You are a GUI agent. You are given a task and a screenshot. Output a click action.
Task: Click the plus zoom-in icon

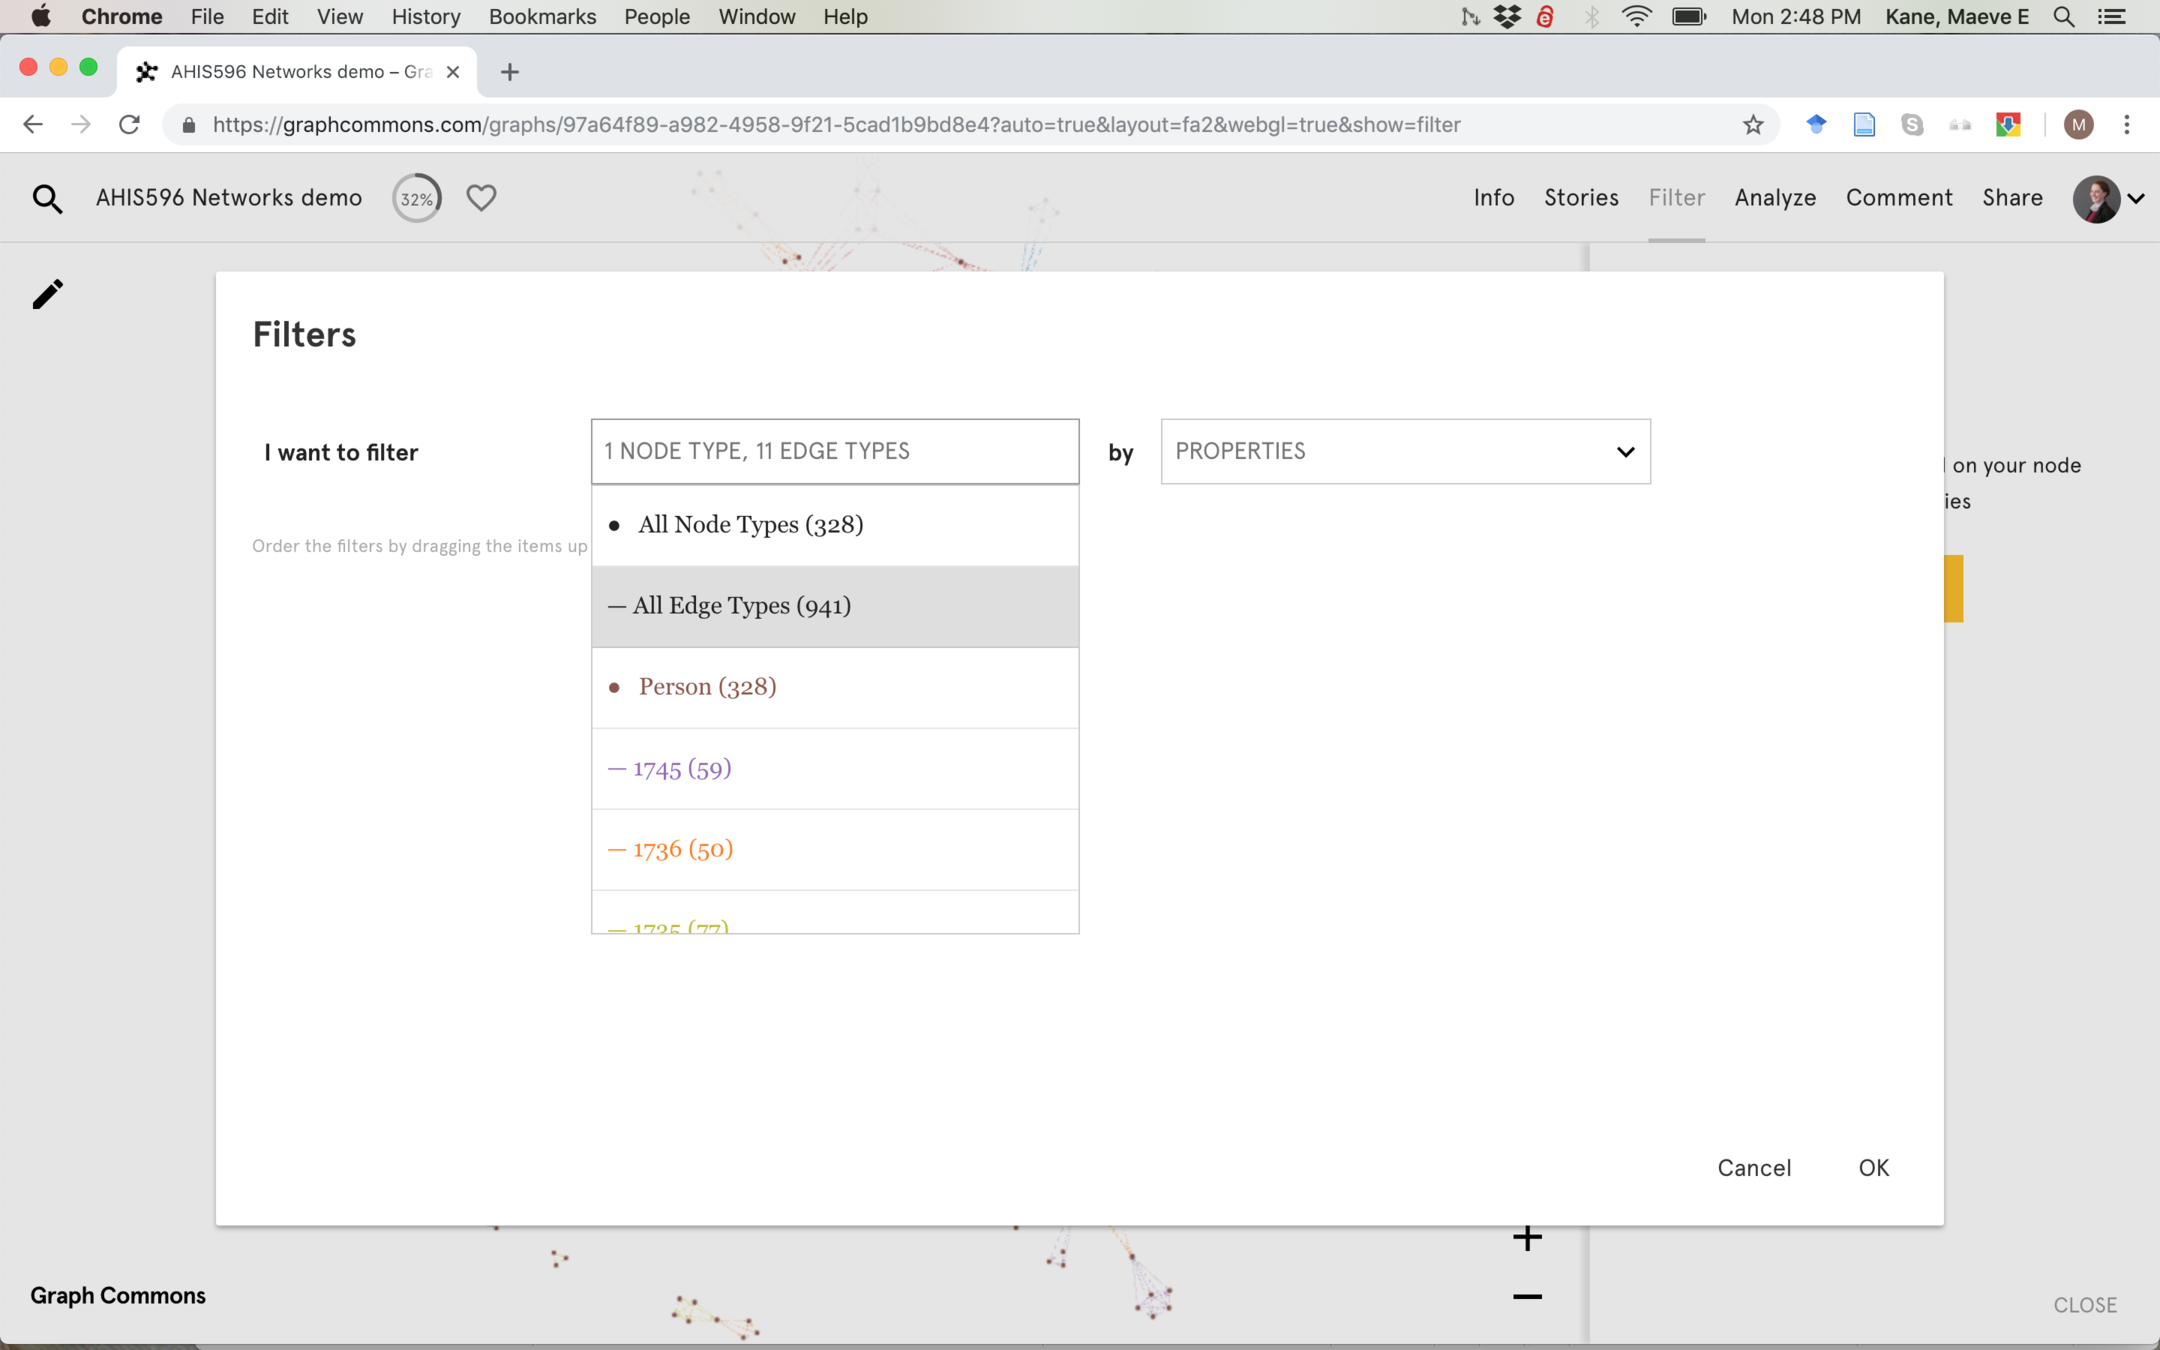(x=1527, y=1238)
